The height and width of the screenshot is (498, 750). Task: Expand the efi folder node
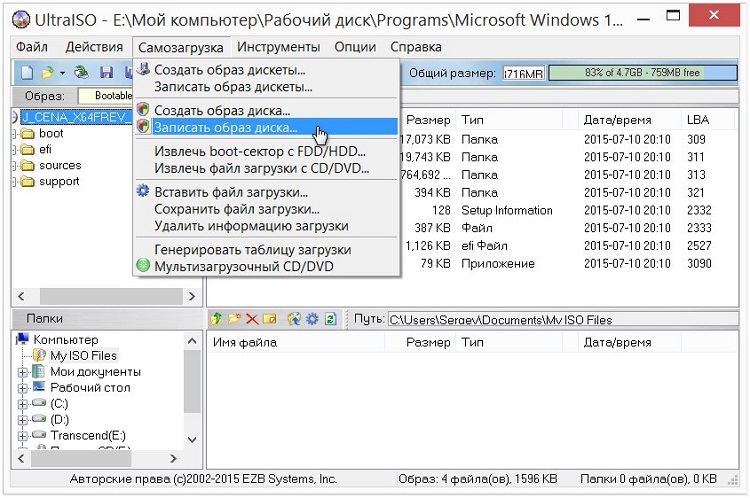(14, 150)
